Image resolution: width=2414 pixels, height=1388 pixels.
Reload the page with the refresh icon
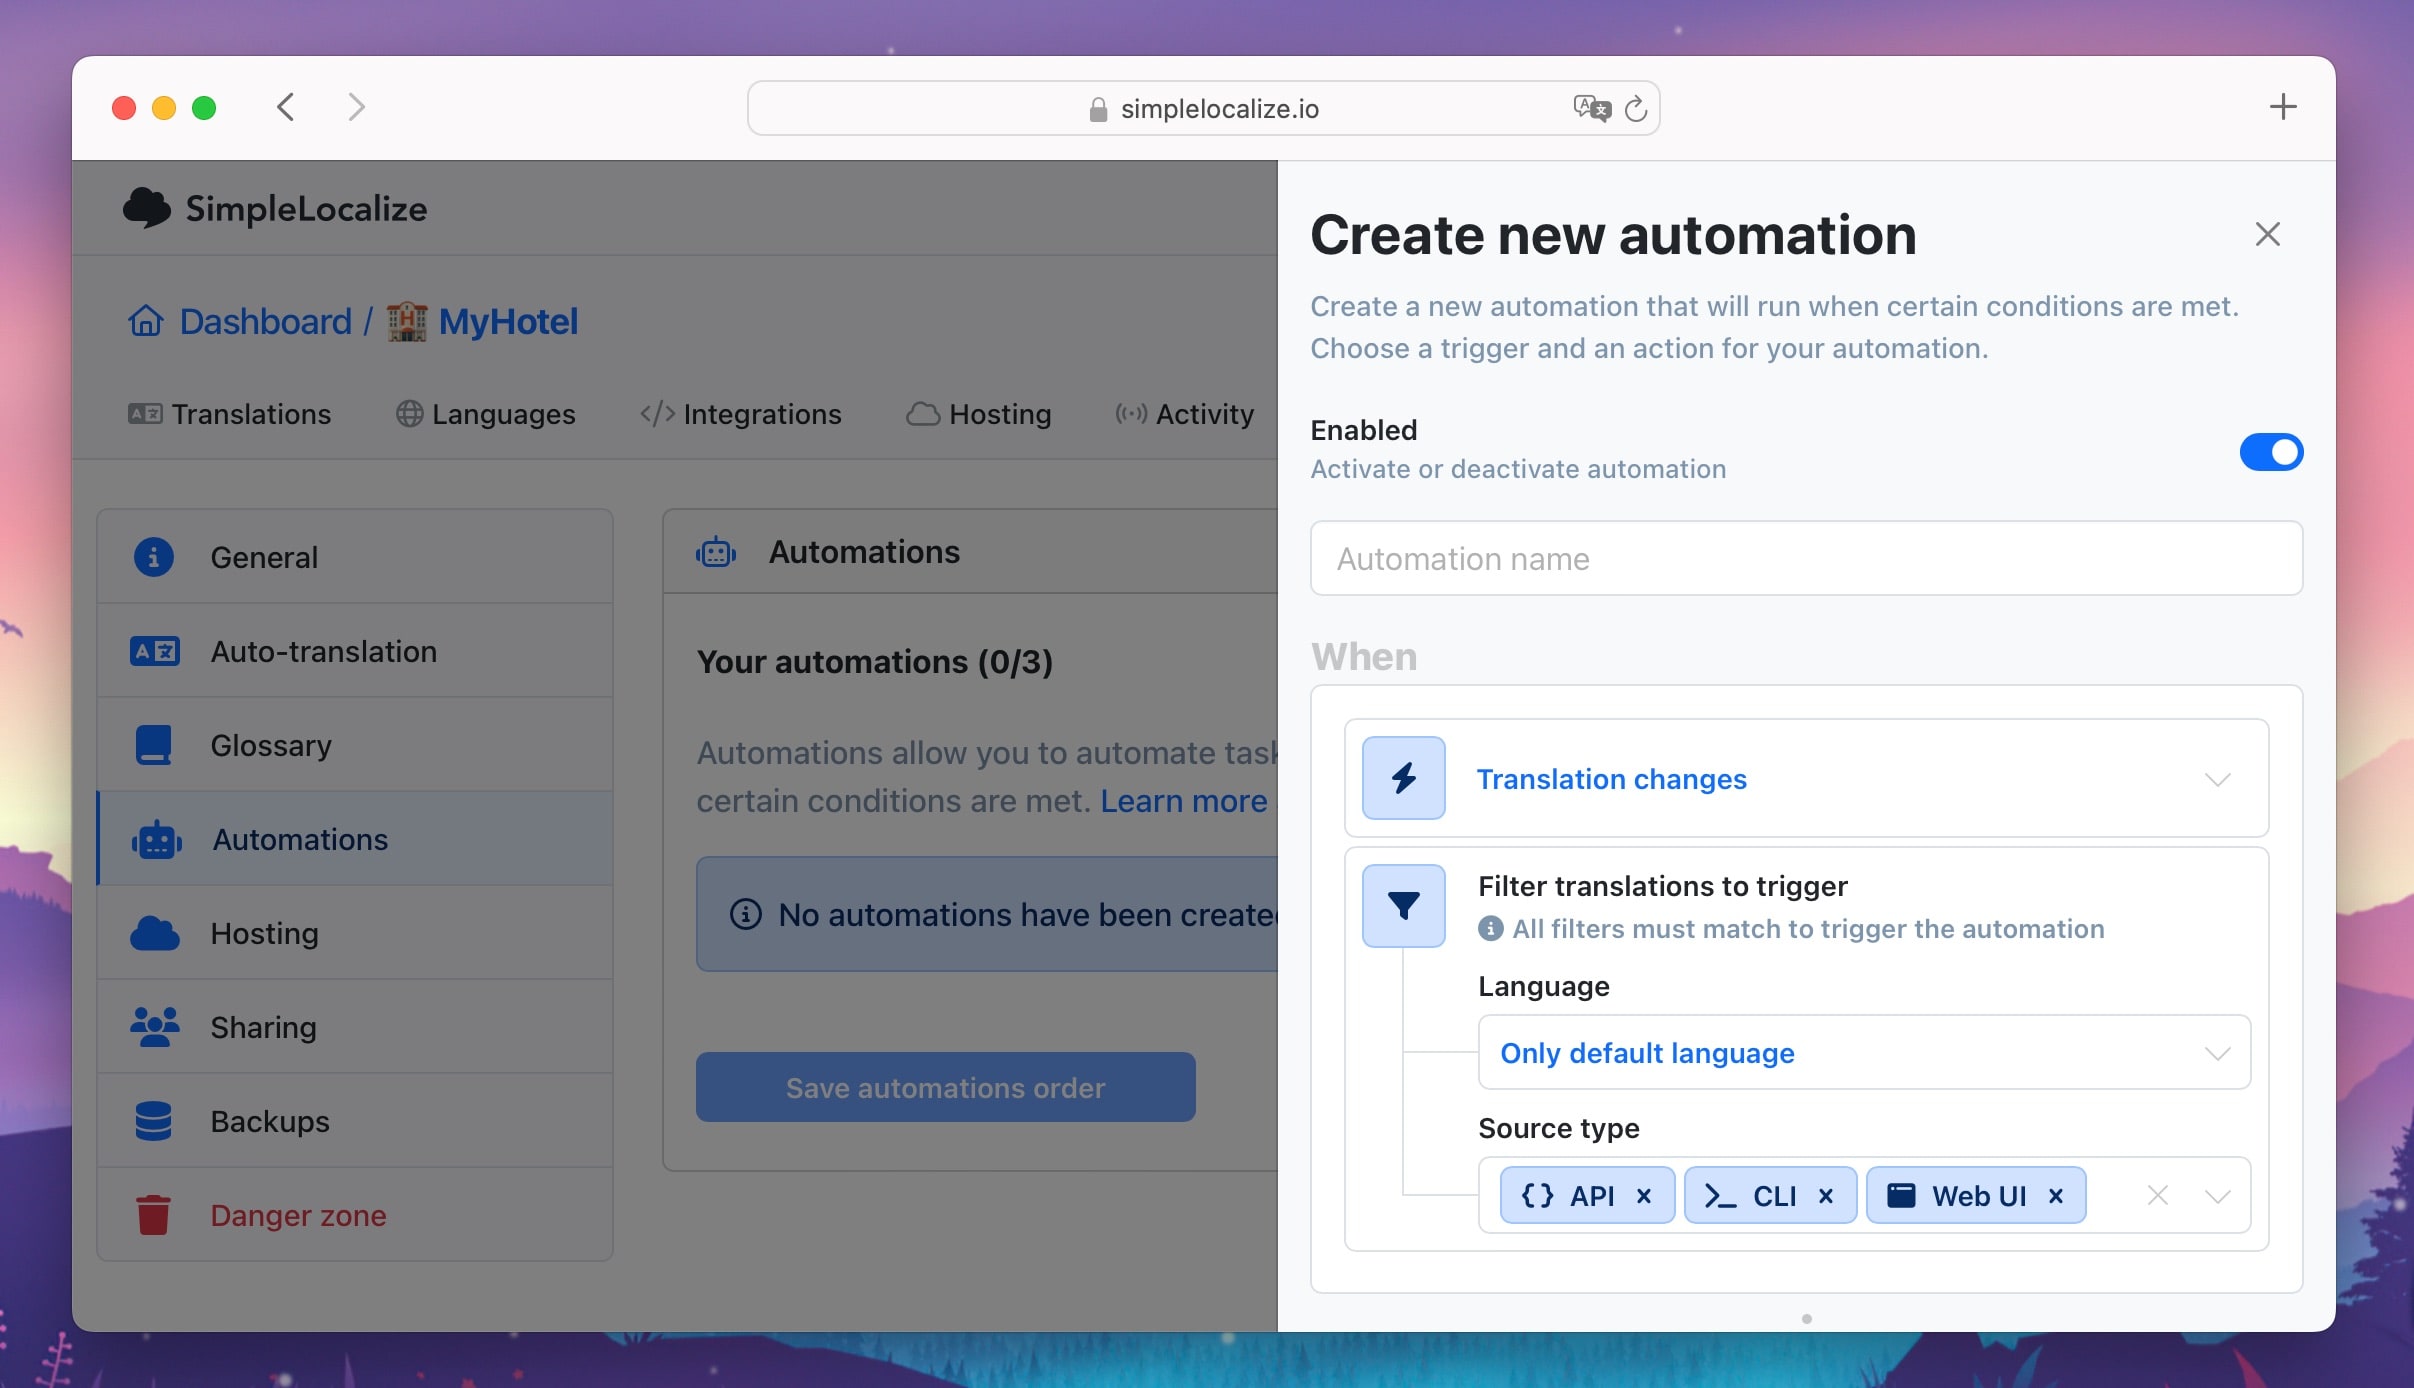click(x=1636, y=108)
